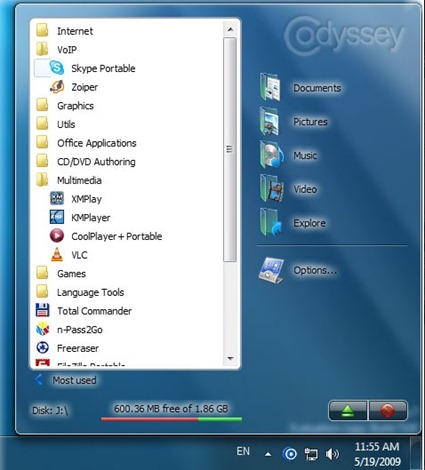The image size is (425, 470).
Task: Open the Documents shortcut
Action: pyautogui.click(x=300, y=88)
